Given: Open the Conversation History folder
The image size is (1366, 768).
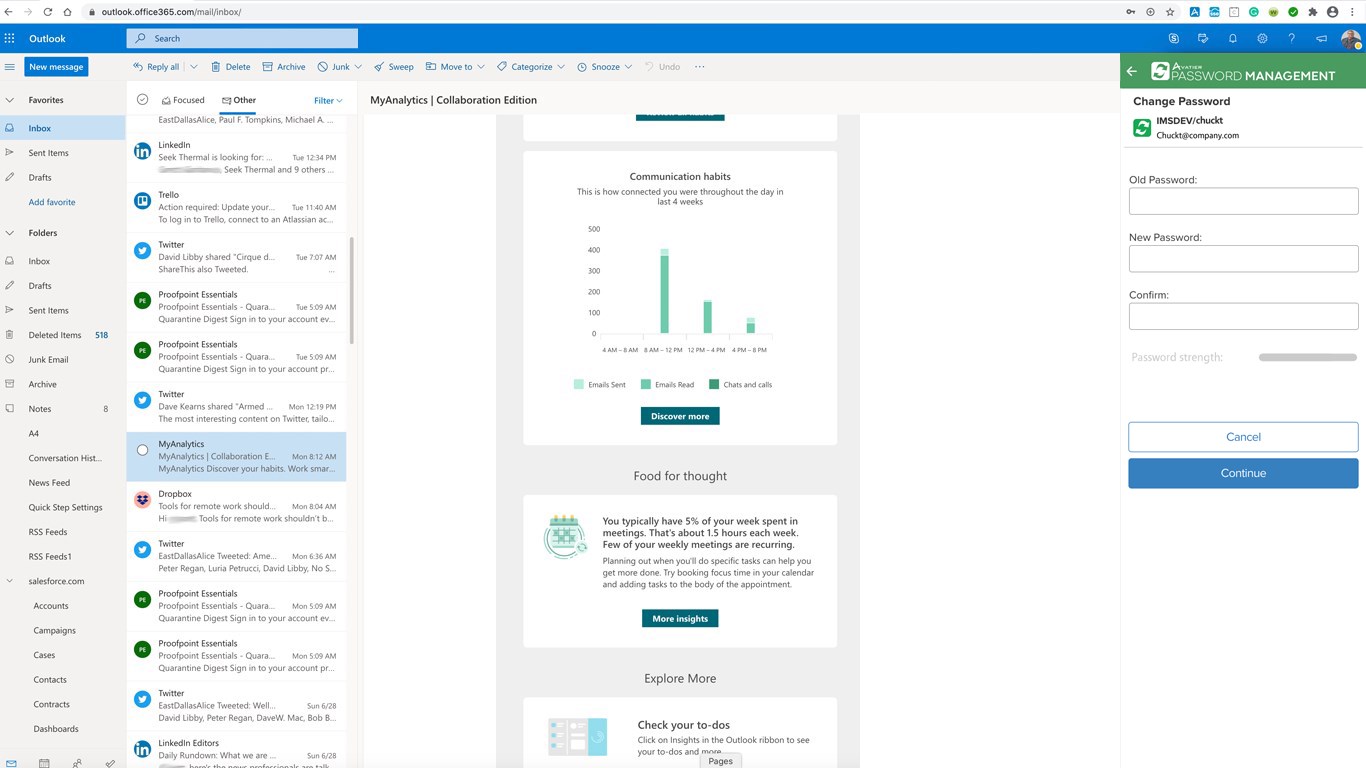Looking at the screenshot, I should pyautogui.click(x=62, y=458).
